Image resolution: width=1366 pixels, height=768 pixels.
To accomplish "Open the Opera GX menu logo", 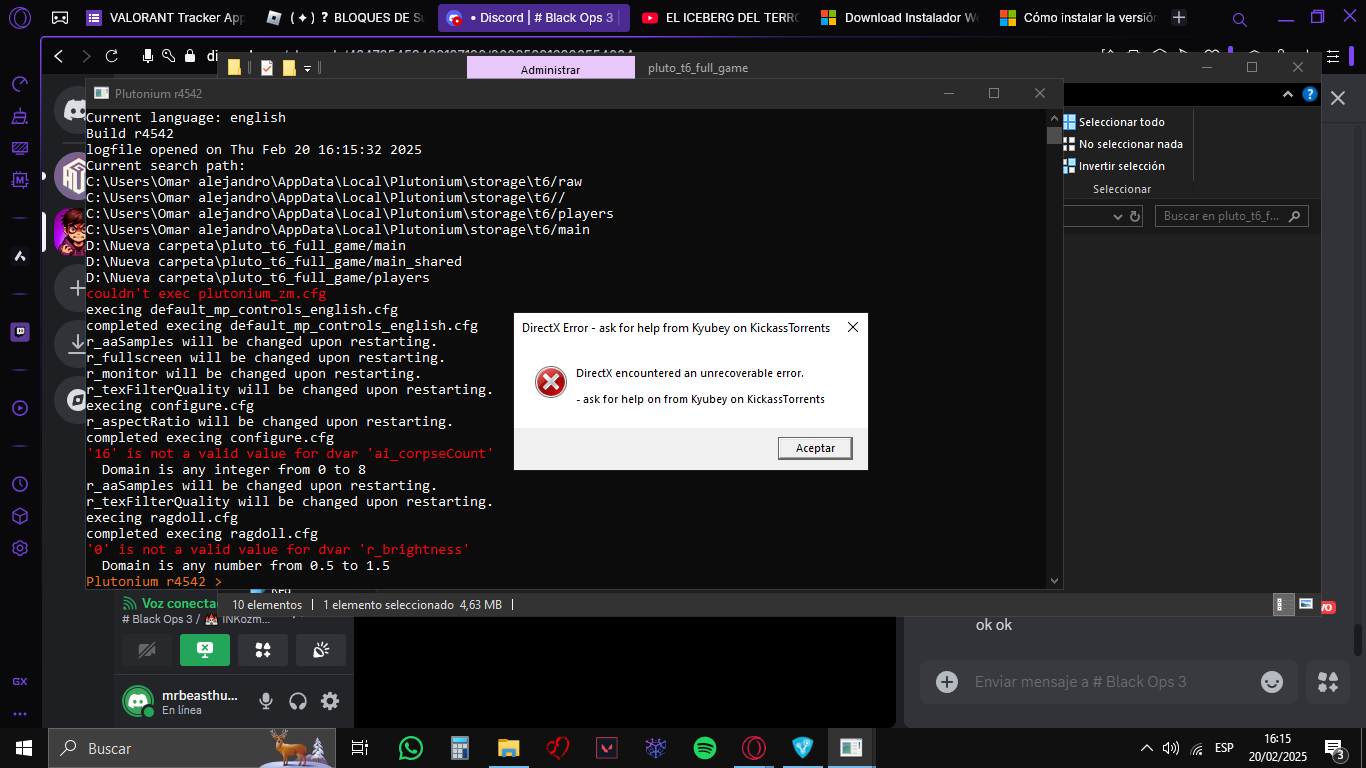I will tap(20, 17).
